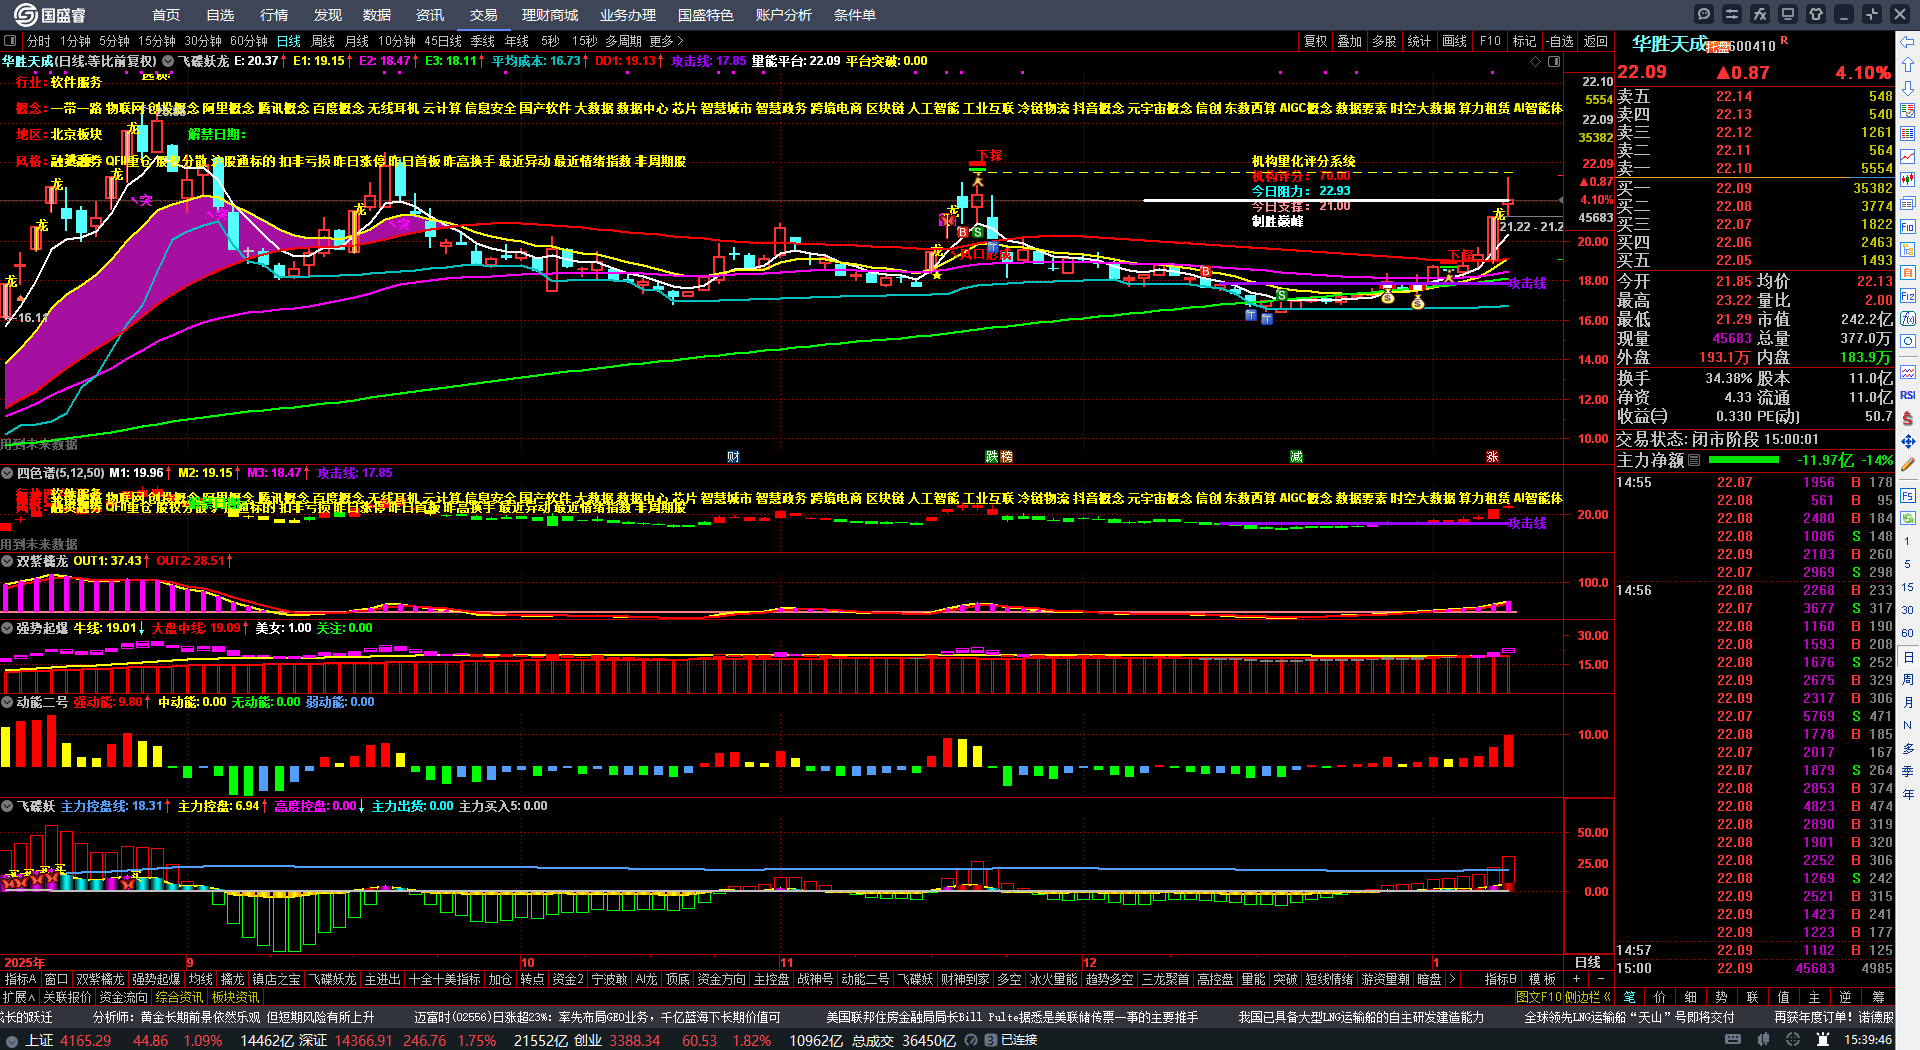Screen dimensions: 1920x1050
Task: Toggle the panel icon at chart top-right
Action: point(1554,62)
